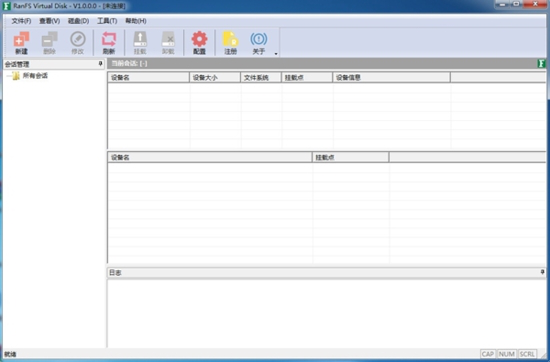The height and width of the screenshot is (362, 550).
Task: Refresh the list with the 刷新 icon
Action: pos(109,42)
